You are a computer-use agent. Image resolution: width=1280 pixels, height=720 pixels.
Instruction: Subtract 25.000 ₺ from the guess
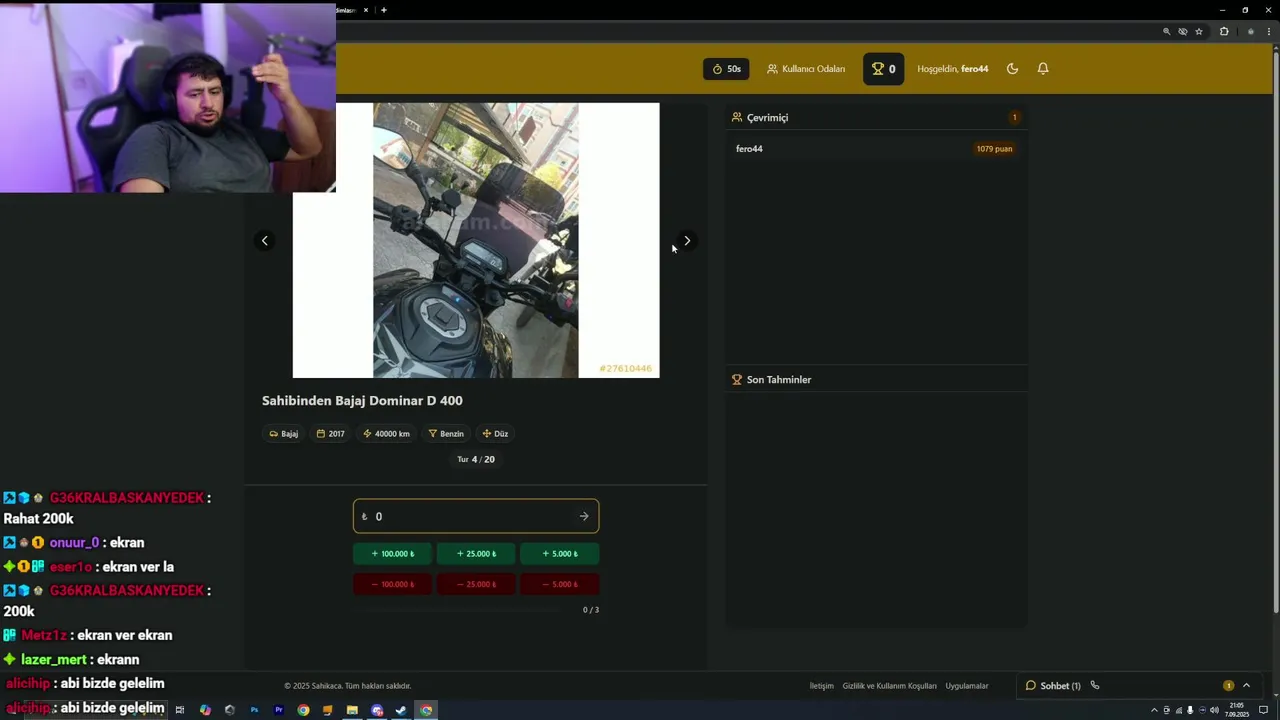[x=476, y=584]
